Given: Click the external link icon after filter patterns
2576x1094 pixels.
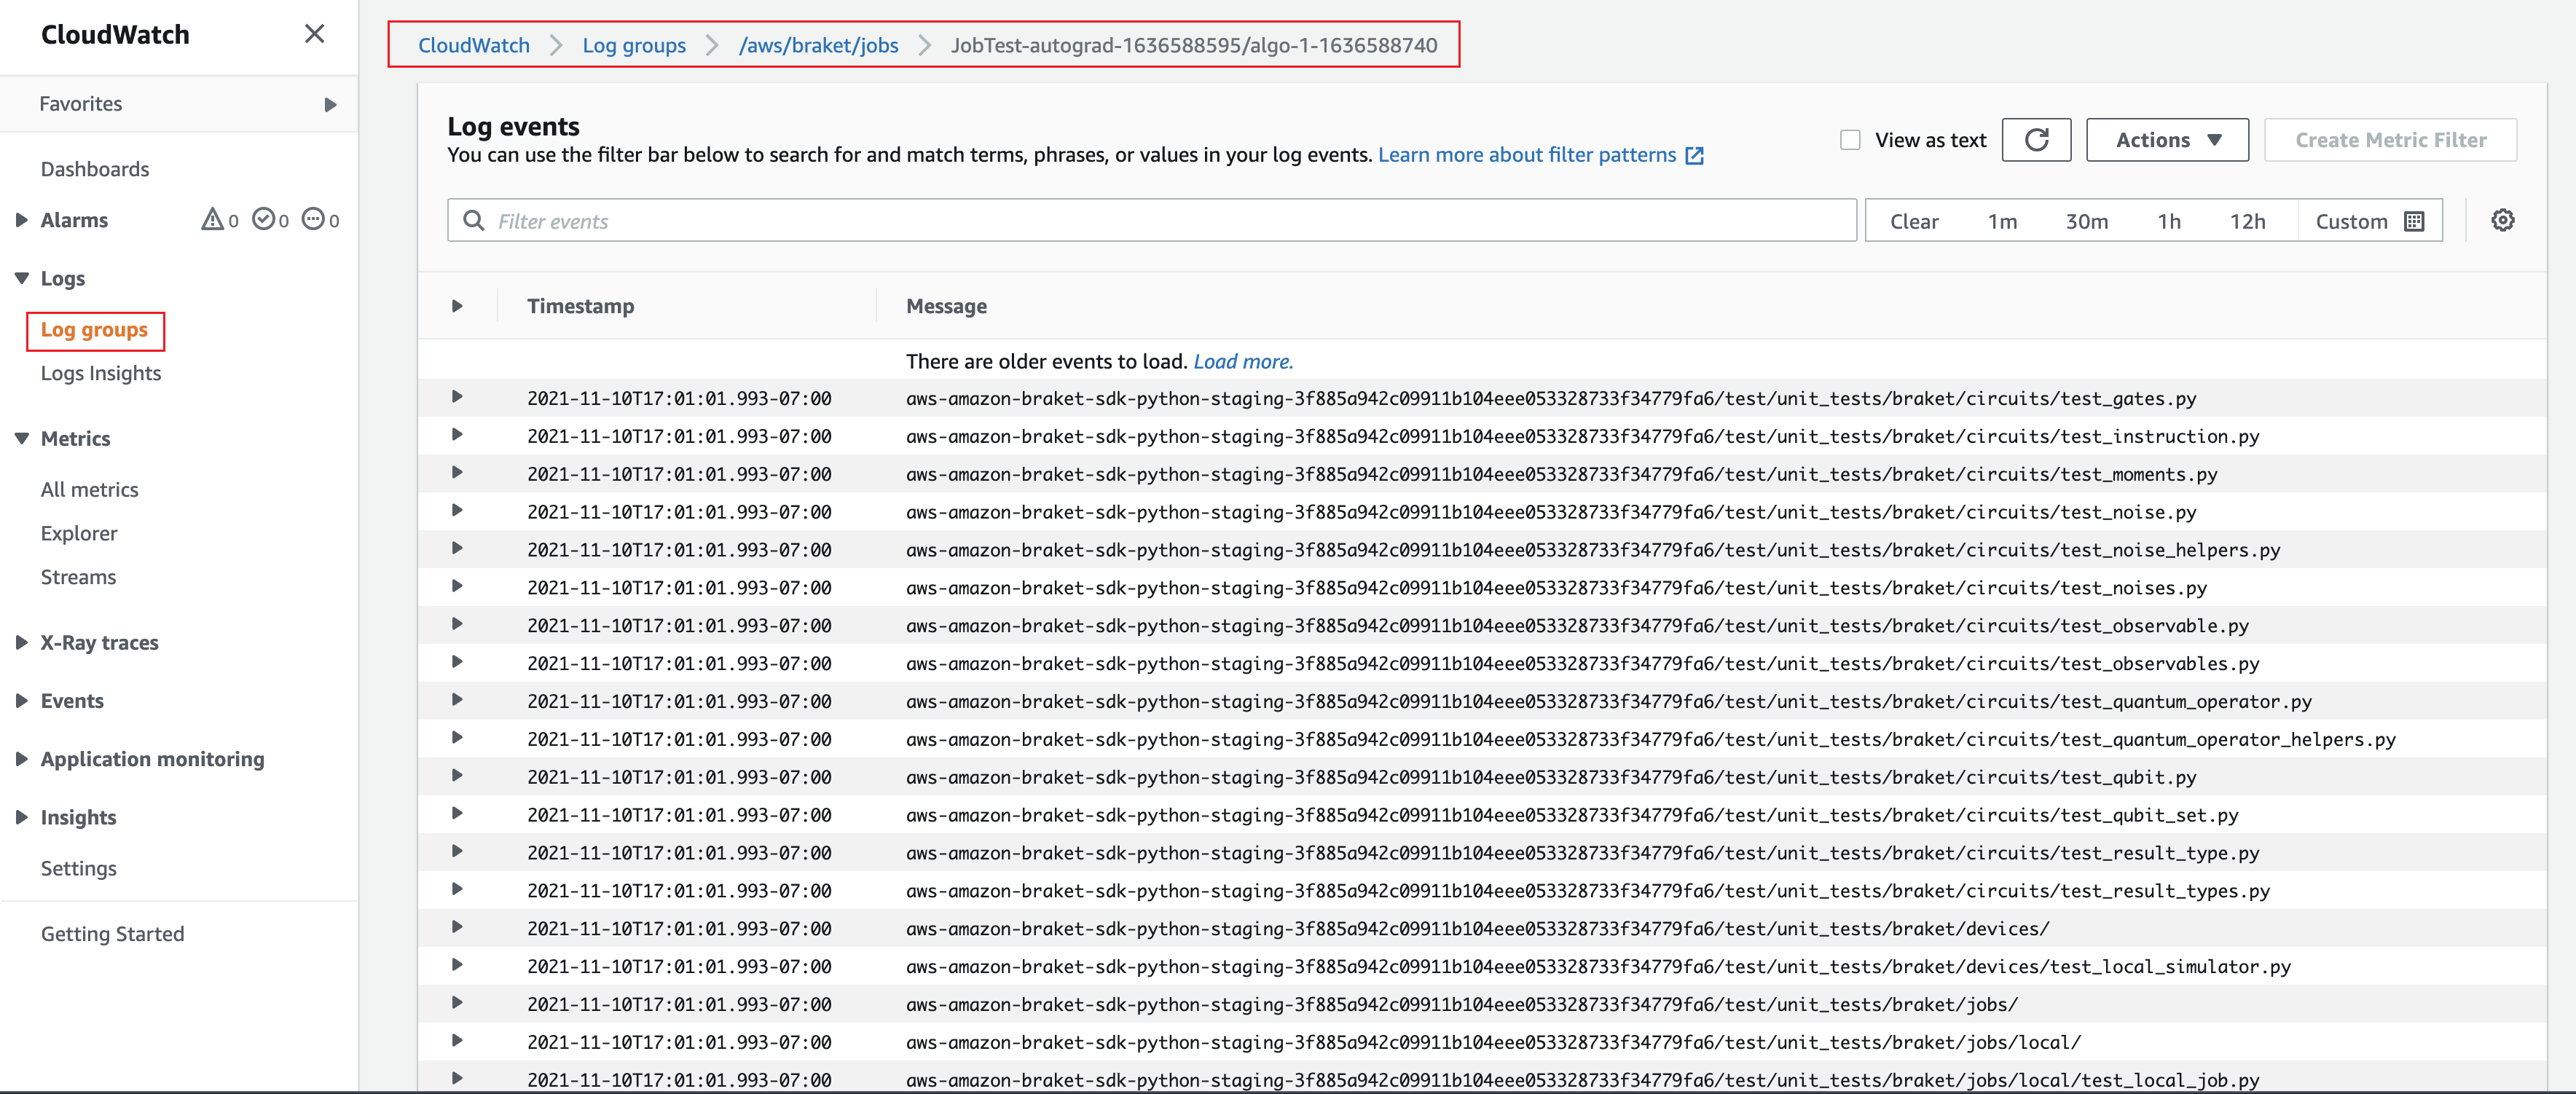Looking at the screenshot, I should coord(1694,155).
